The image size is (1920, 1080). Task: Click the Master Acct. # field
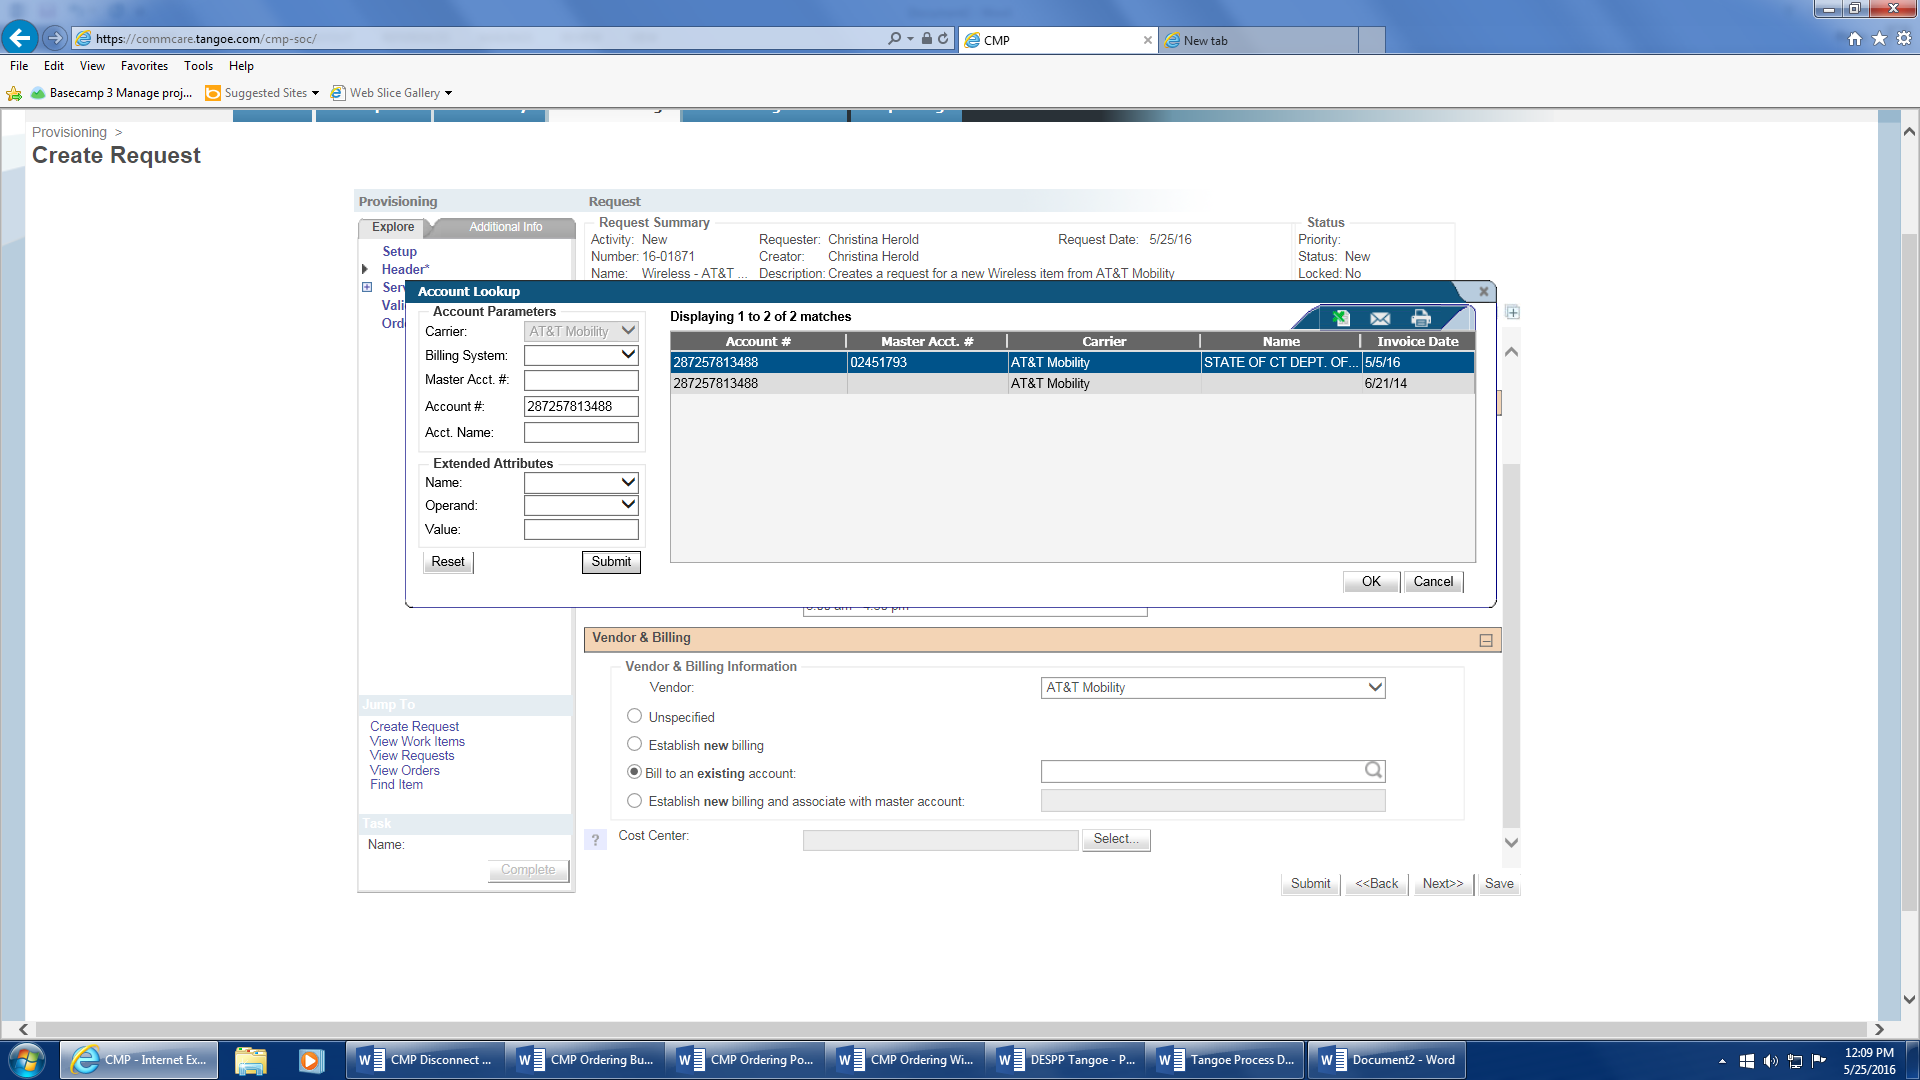[580, 380]
